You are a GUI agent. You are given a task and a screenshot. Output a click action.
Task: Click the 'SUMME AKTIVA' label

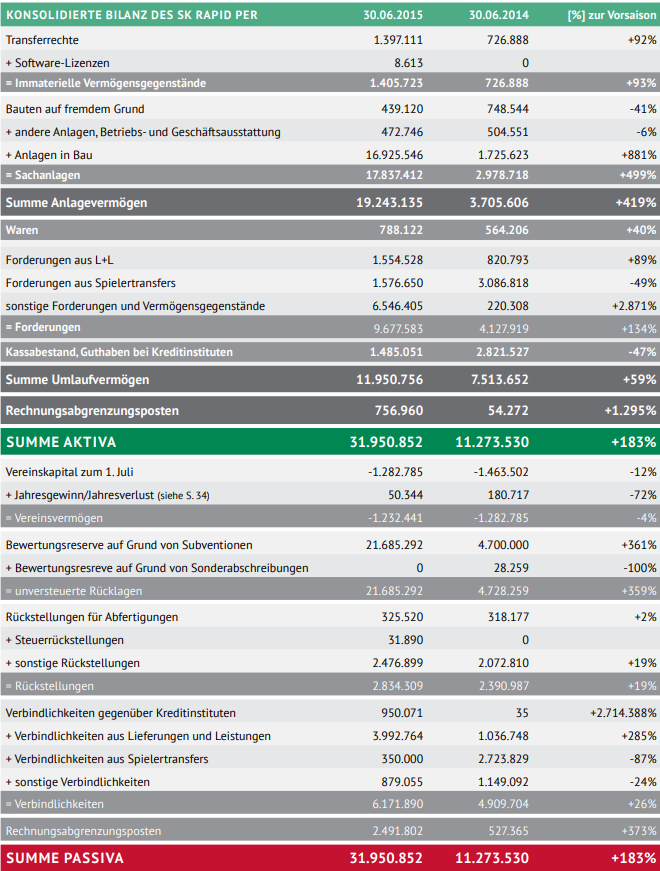61,442
